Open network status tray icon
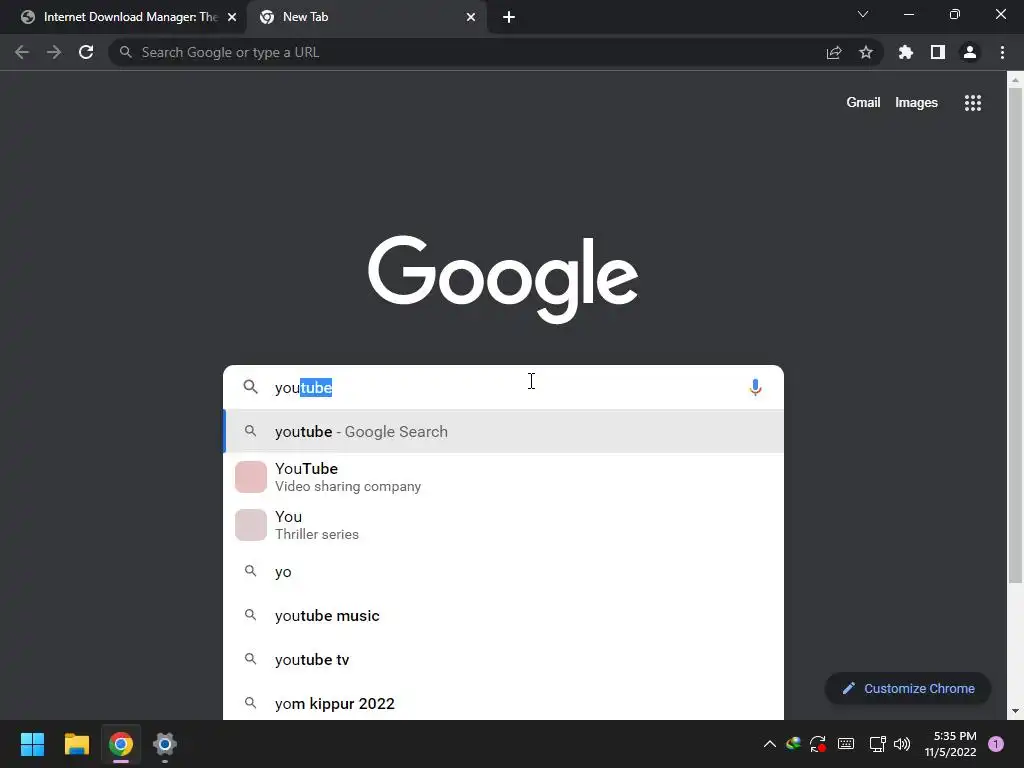Image resolution: width=1024 pixels, height=768 pixels. pyautogui.click(x=878, y=744)
